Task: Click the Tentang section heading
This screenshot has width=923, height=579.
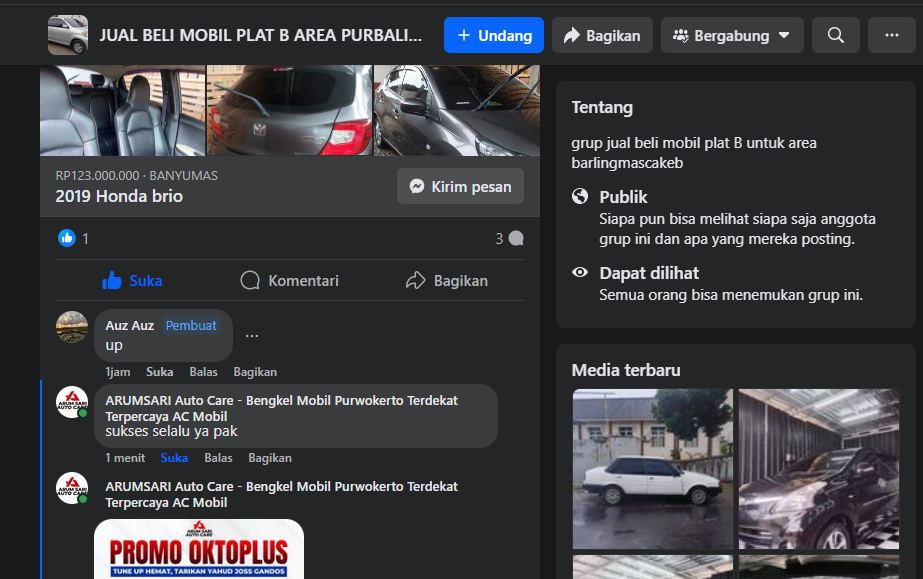Action: pyautogui.click(x=602, y=108)
